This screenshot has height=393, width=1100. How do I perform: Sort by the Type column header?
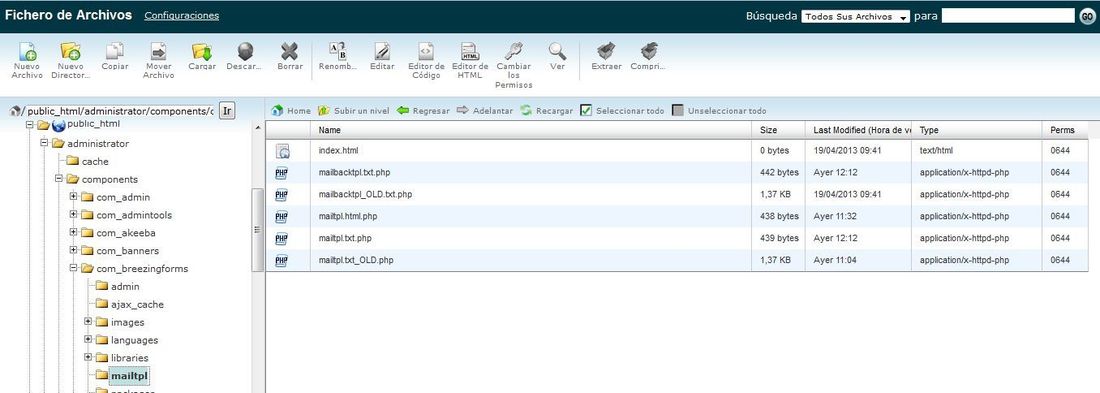tap(977, 130)
